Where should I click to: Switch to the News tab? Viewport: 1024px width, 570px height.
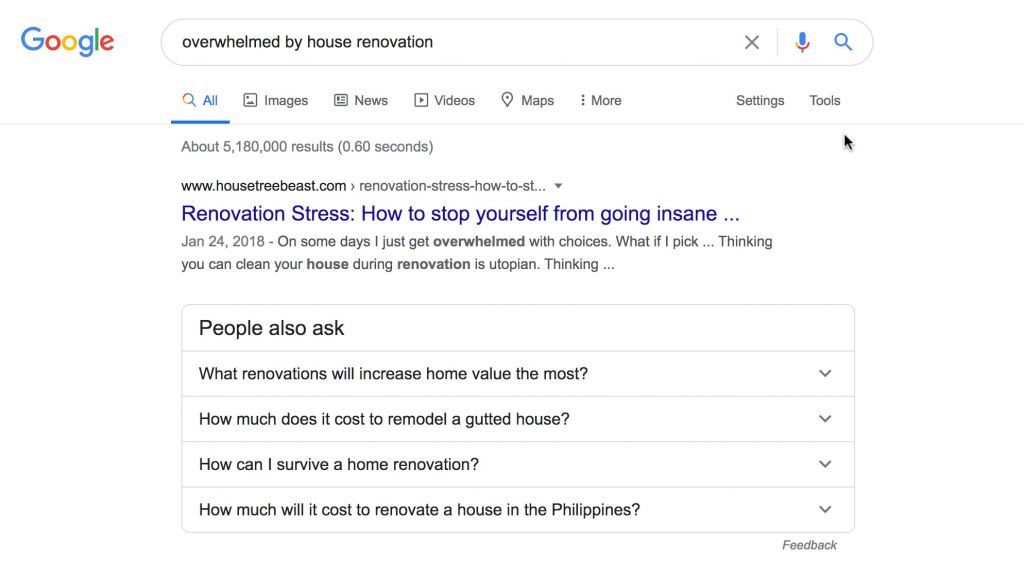361,100
